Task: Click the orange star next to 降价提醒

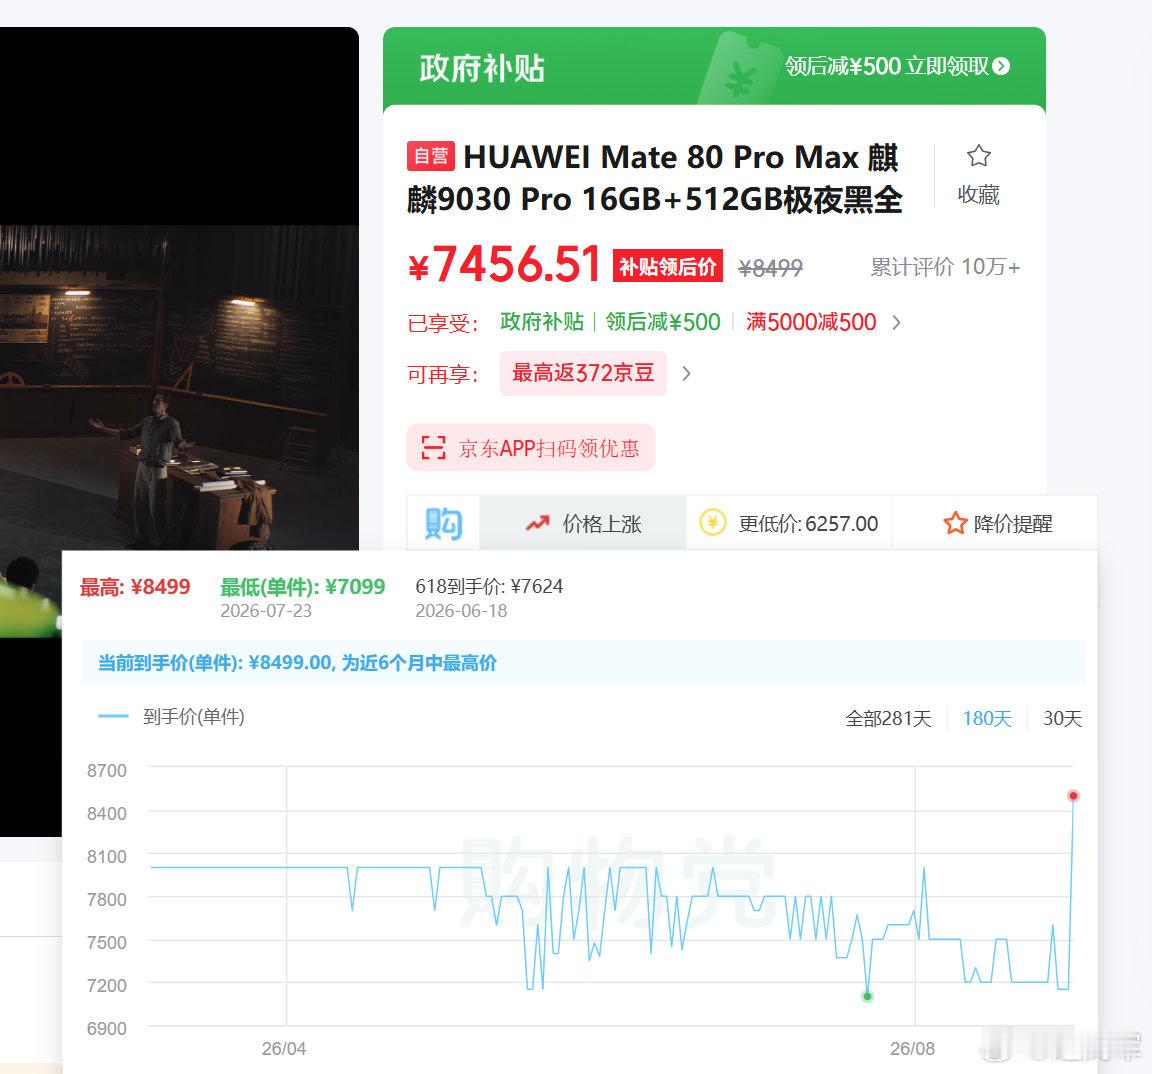Action: click(954, 523)
